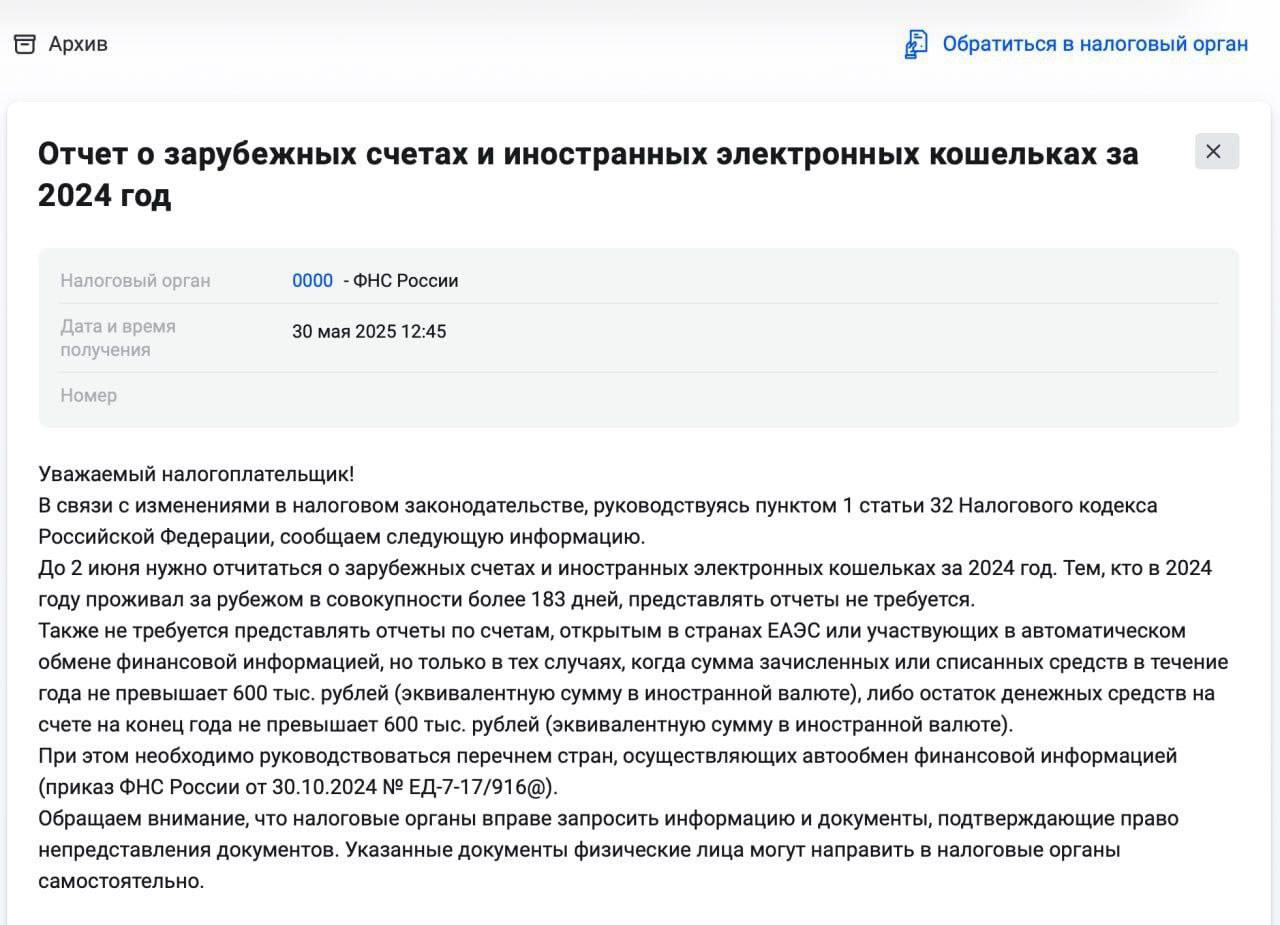Open Обратиться в налоговый орган link
This screenshot has height=925, width=1280.
click(1095, 44)
